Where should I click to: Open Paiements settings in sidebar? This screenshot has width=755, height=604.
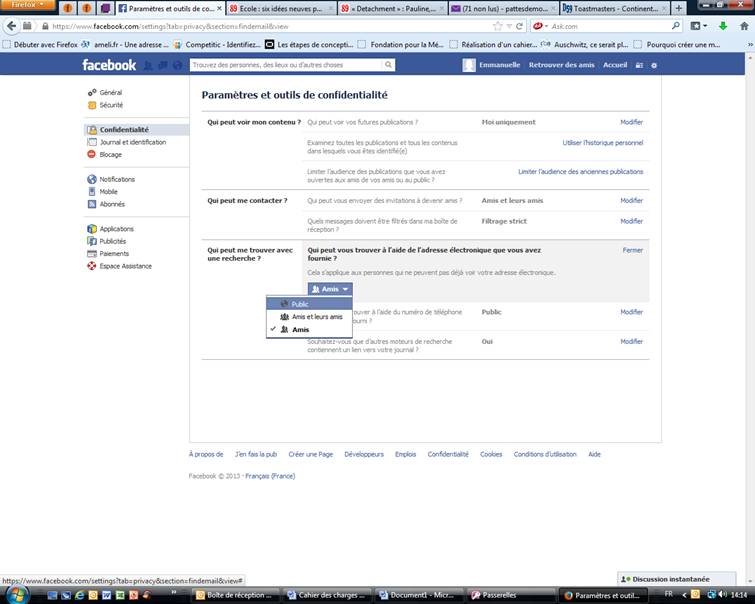coord(114,254)
